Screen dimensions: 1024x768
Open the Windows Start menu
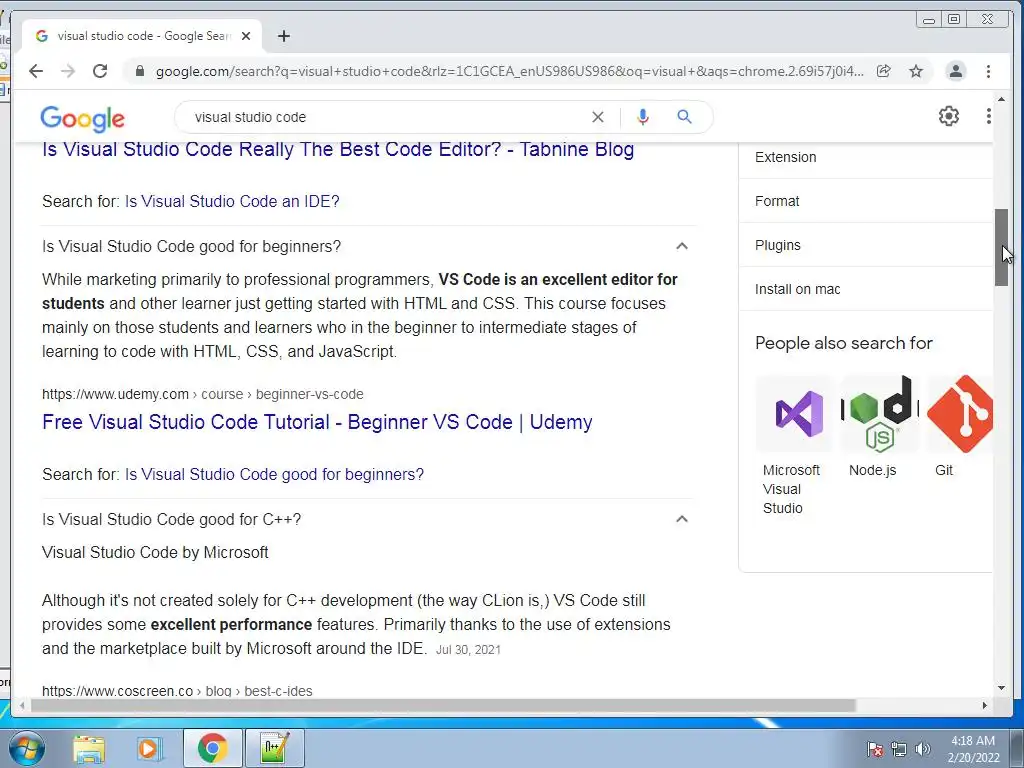(26, 748)
